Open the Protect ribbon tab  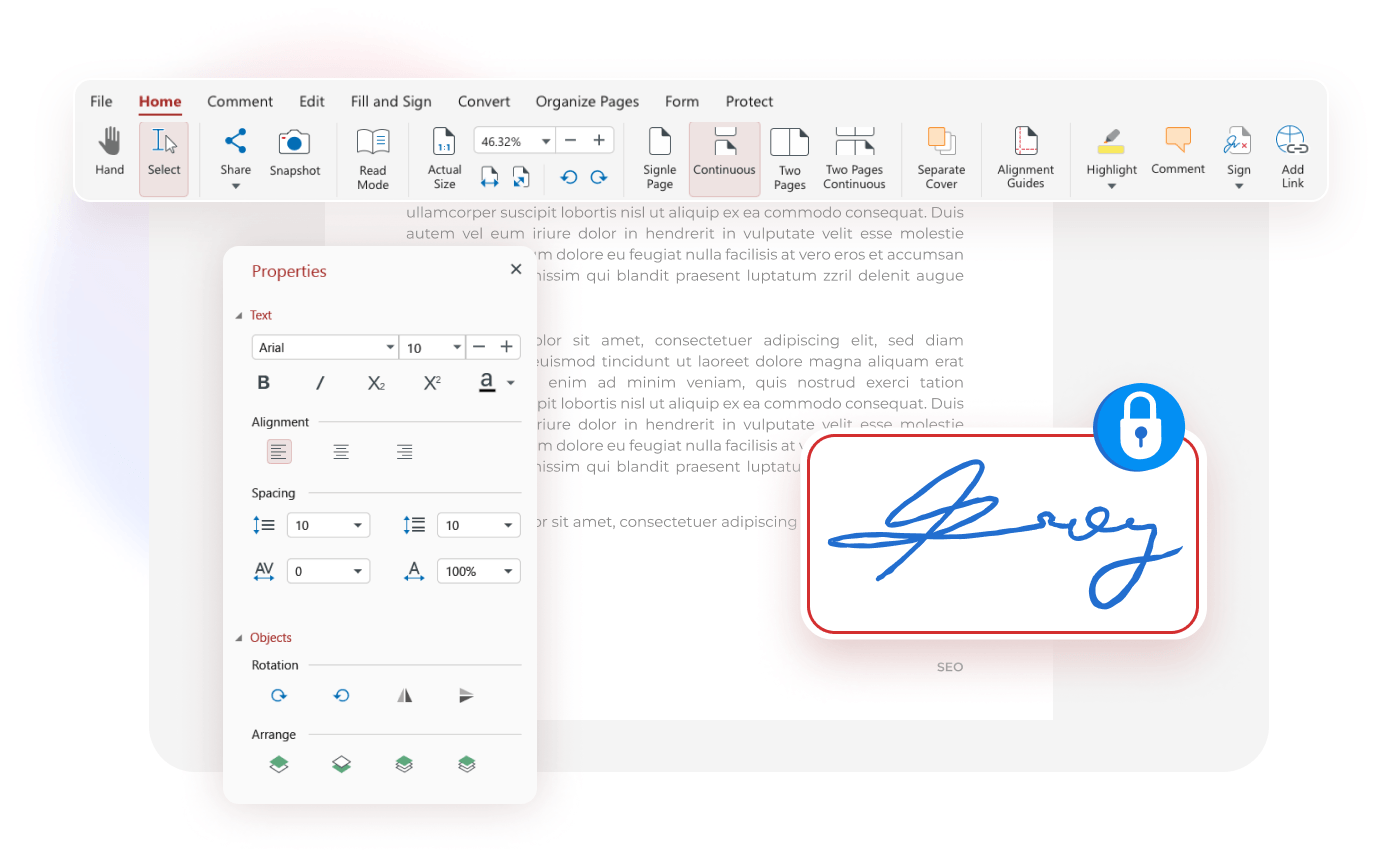pos(749,101)
